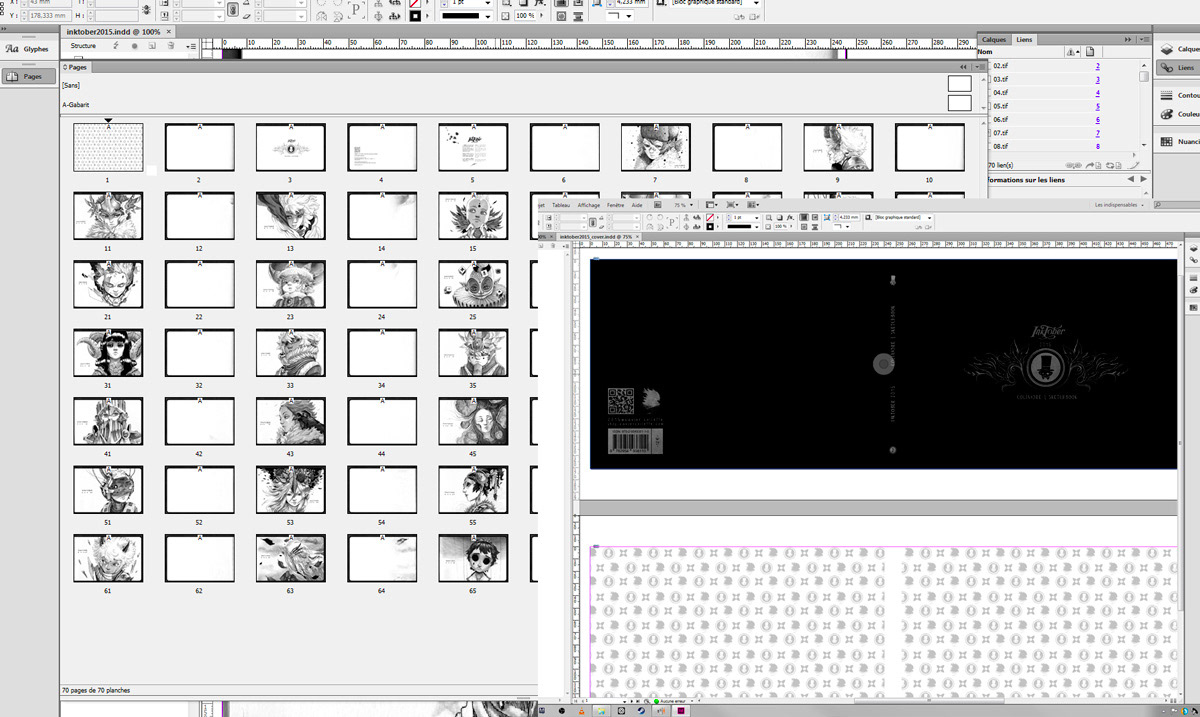Go to page 6 via 06.tif link
The width and height of the screenshot is (1200, 717).
coord(1097,120)
